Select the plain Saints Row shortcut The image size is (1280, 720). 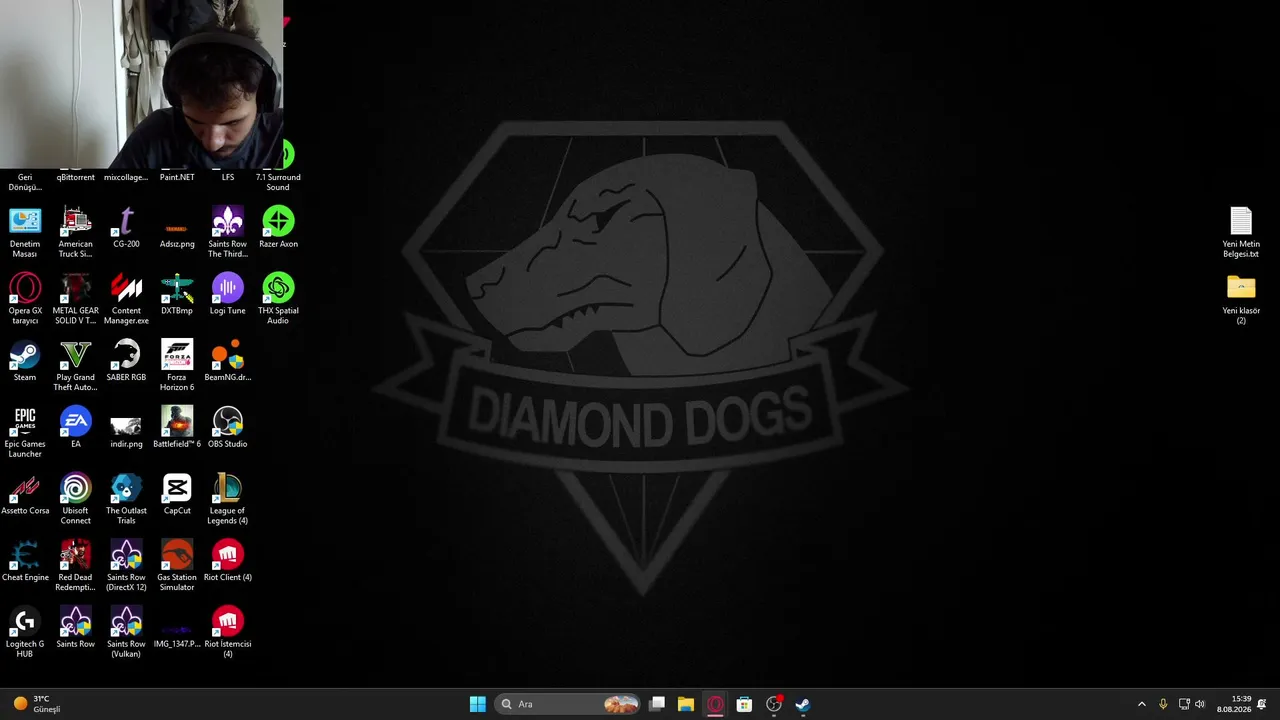(76, 628)
